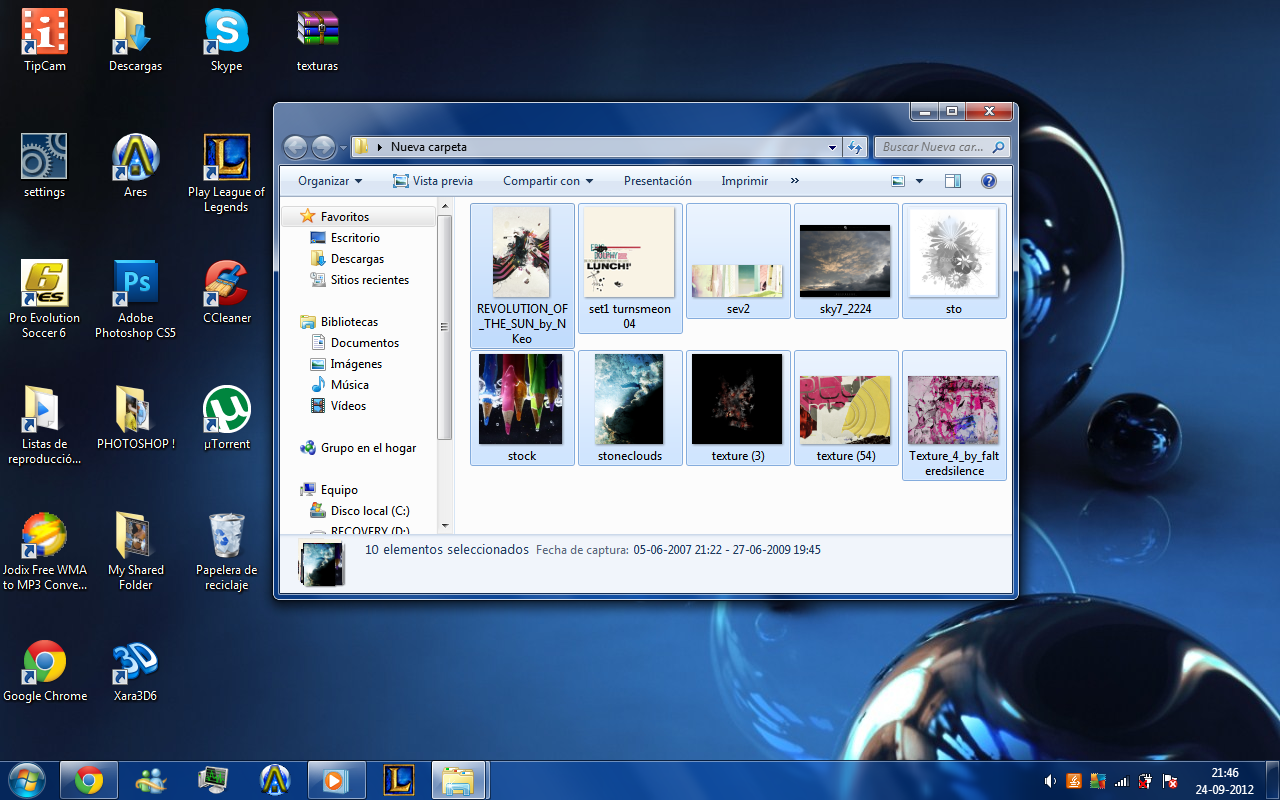Select Música library
1280x800 pixels.
pos(350,385)
